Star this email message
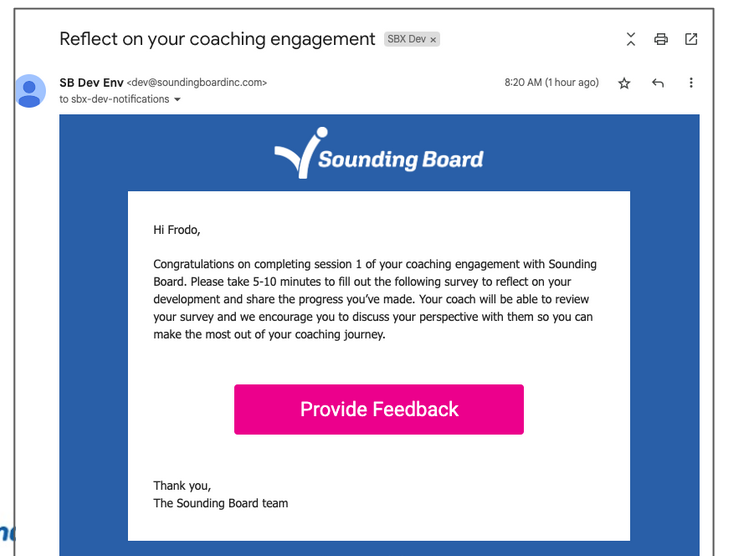The image size is (738, 556). click(624, 83)
